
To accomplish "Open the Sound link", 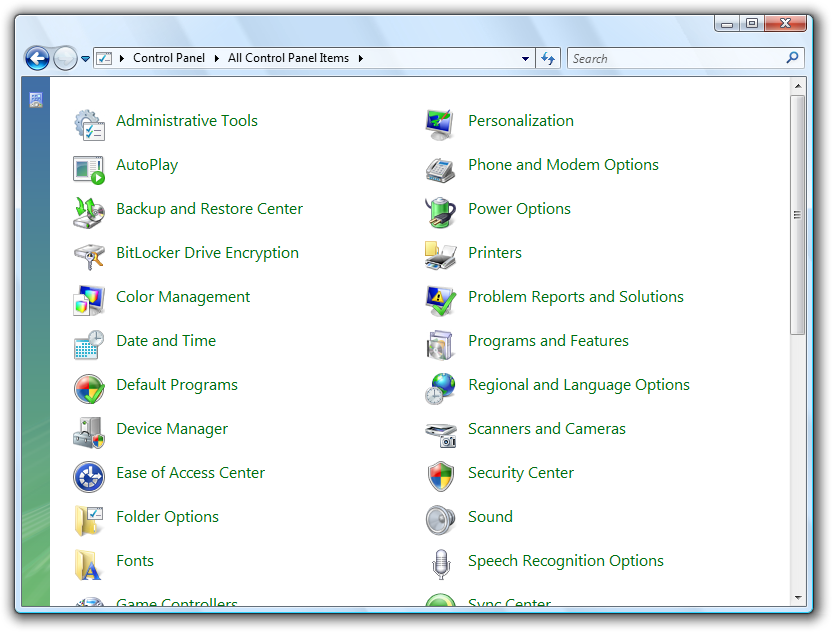I will pyautogui.click(x=490, y=517).
